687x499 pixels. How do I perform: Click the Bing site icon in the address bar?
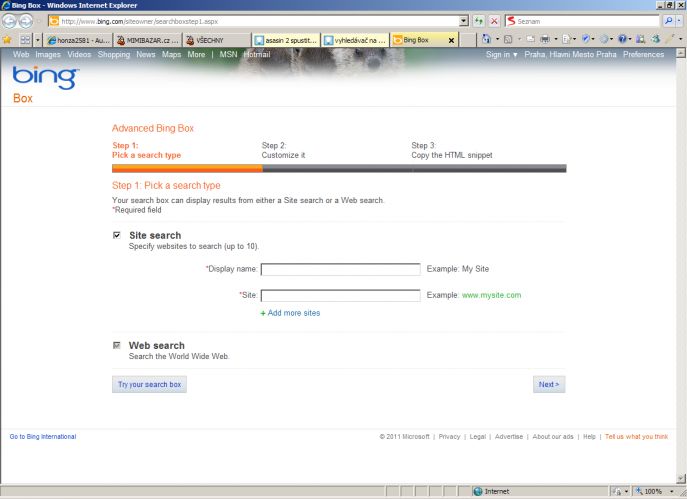coord(54,21)
